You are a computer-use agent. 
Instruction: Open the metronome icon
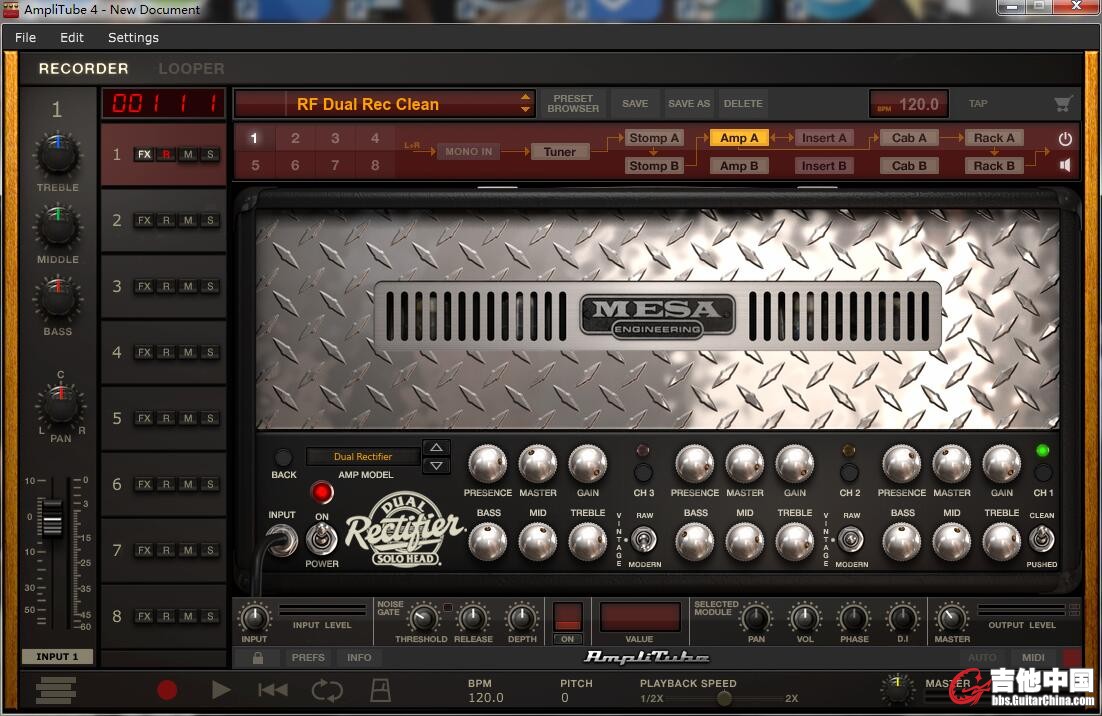tap(380, 690)
